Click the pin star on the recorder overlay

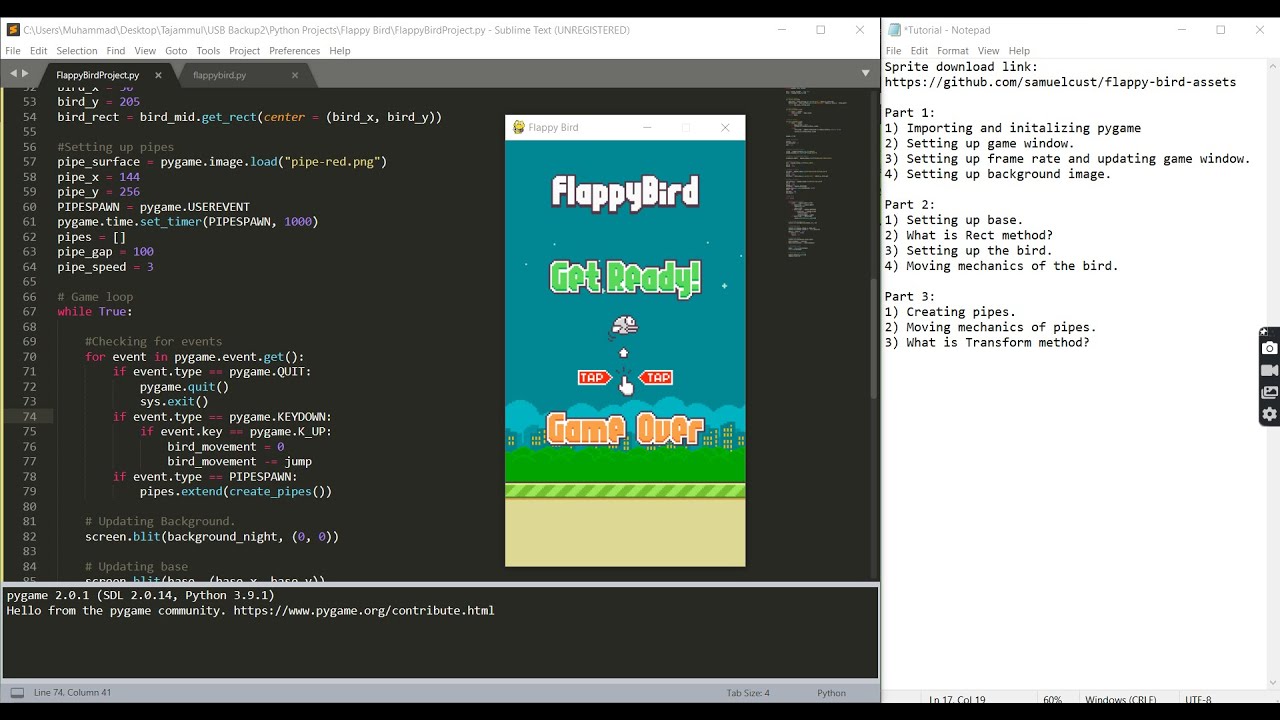tap(1263, 331)
